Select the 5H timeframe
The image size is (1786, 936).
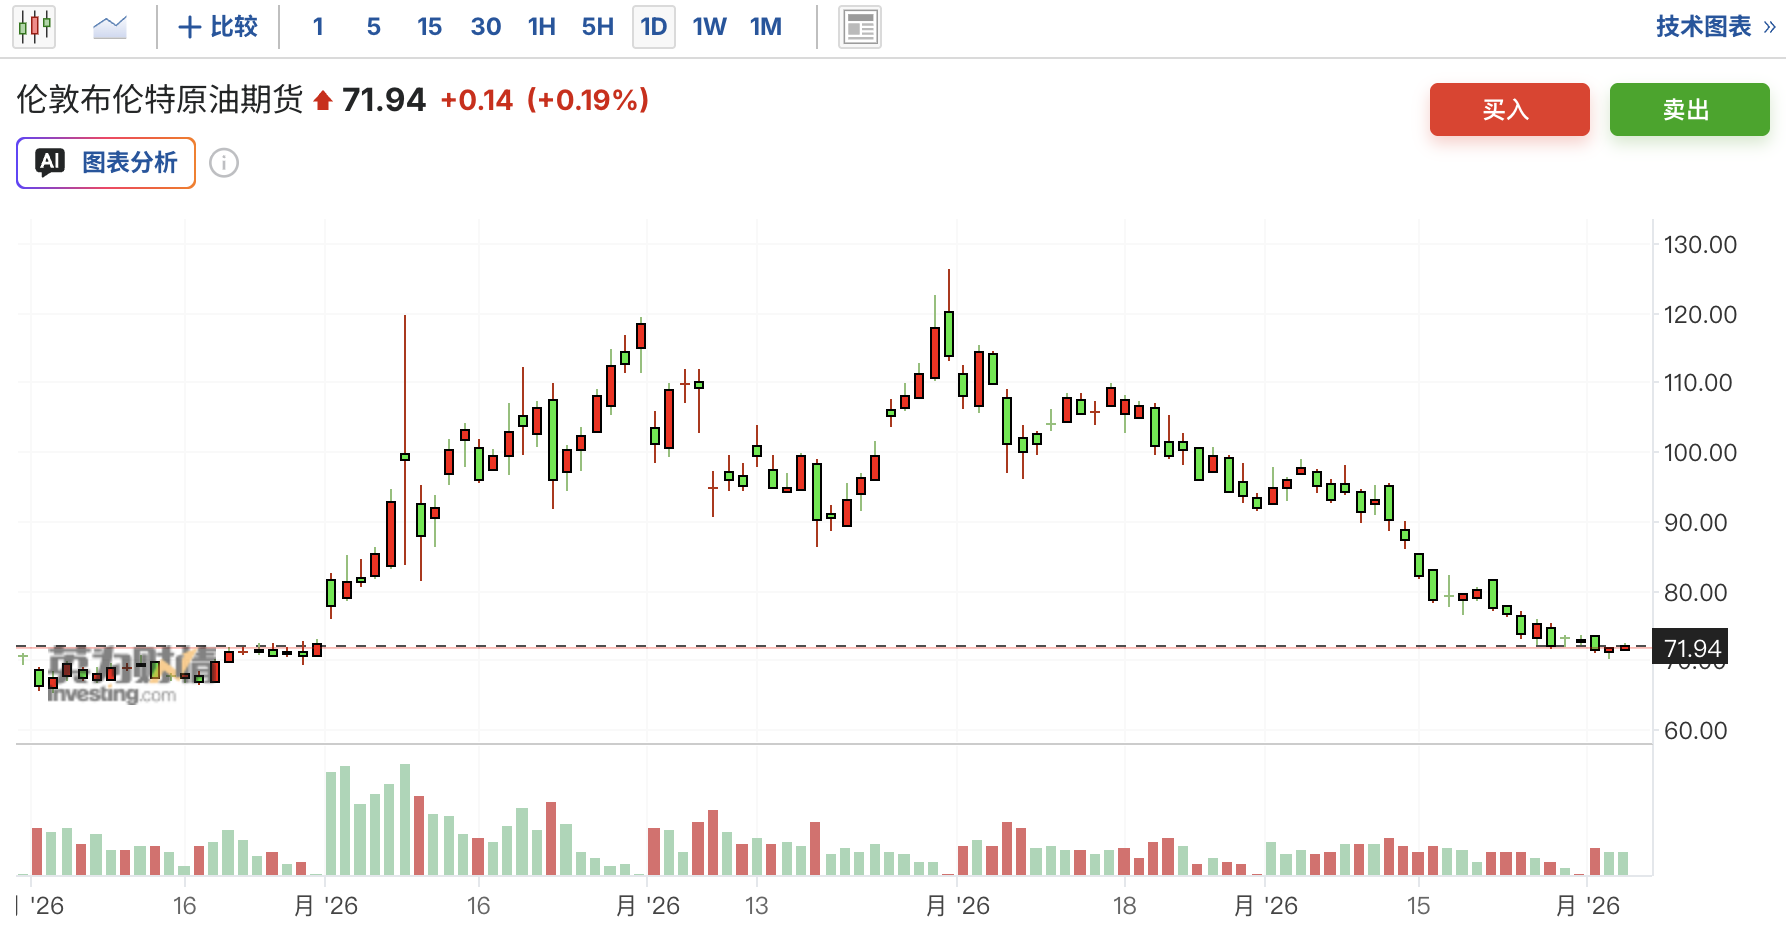tap(598, 27)
